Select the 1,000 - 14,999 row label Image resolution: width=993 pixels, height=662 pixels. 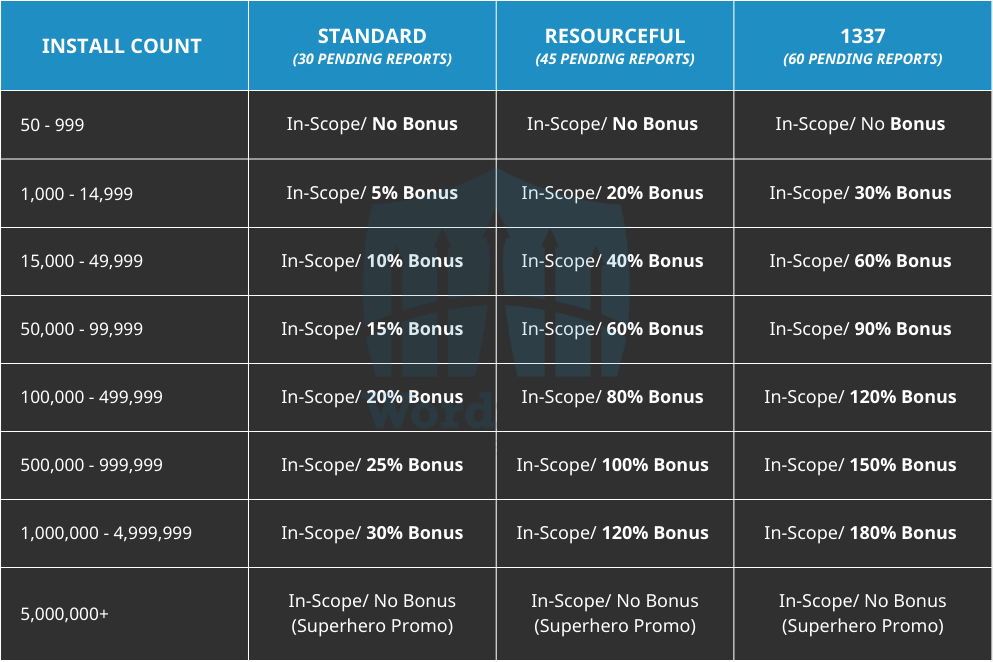click(77, 193)
